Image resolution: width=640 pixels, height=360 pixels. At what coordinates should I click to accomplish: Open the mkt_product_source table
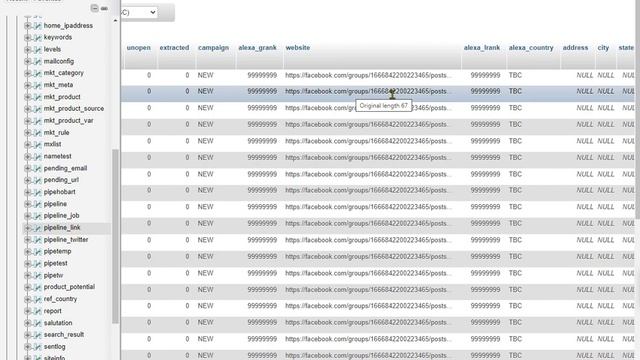74,109
